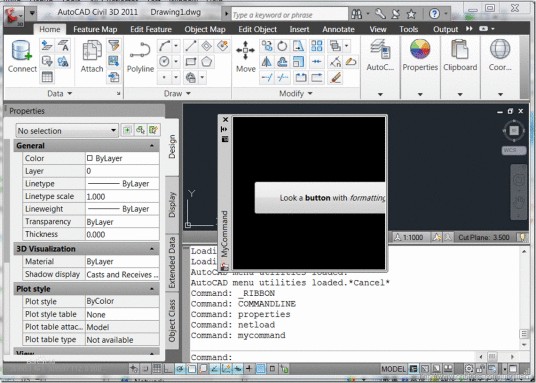This screenshot has width=536, height=383.
Task: Open the Annotate ribbon tab
Action: click(338, 29)
